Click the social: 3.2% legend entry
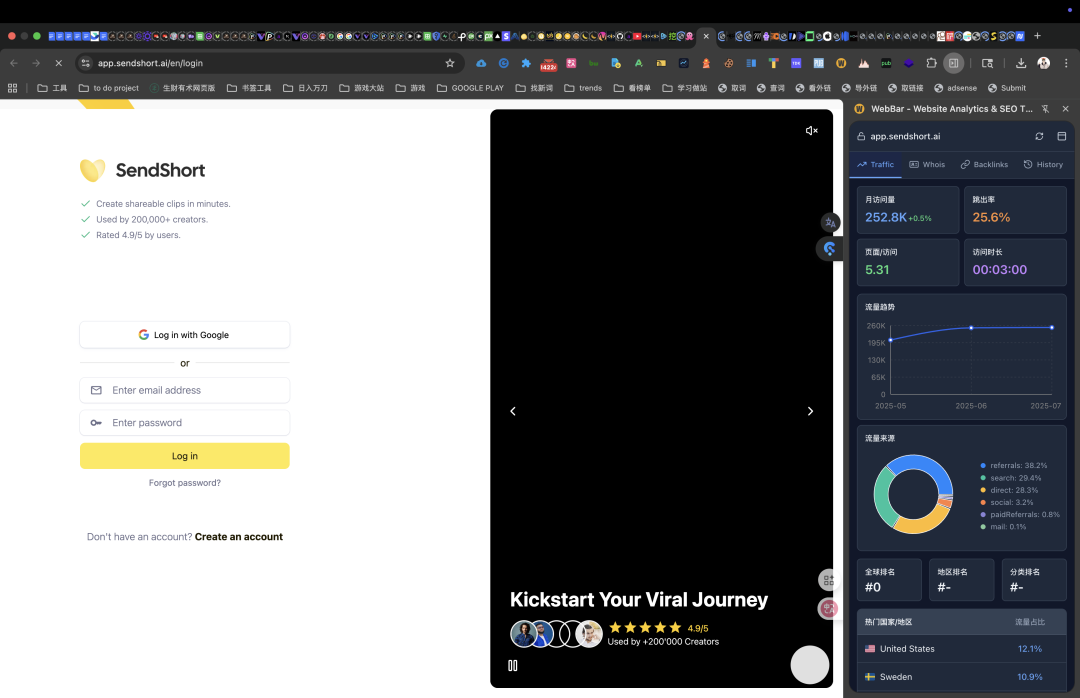The width and height of the screenshot is (1080, 698). pyautogui.click(x=1006, y=503)
